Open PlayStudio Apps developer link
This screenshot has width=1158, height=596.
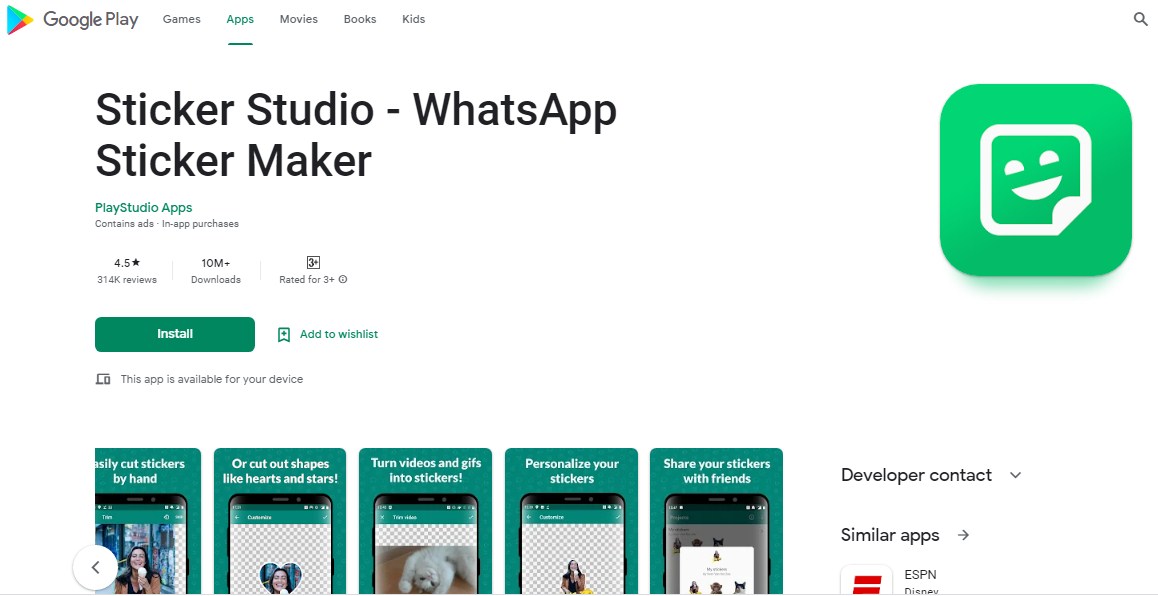[143, 208]
